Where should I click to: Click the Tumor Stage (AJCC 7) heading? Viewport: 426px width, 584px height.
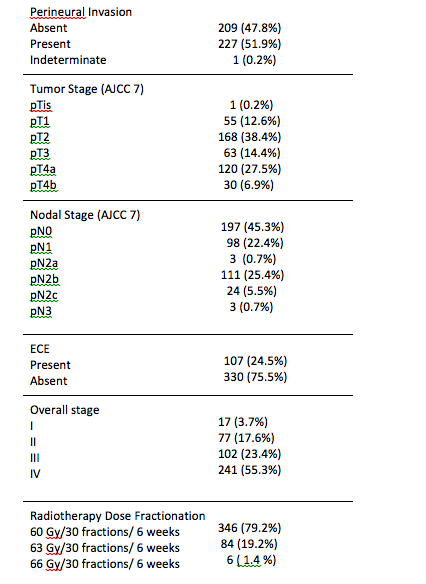coord(87,89)
